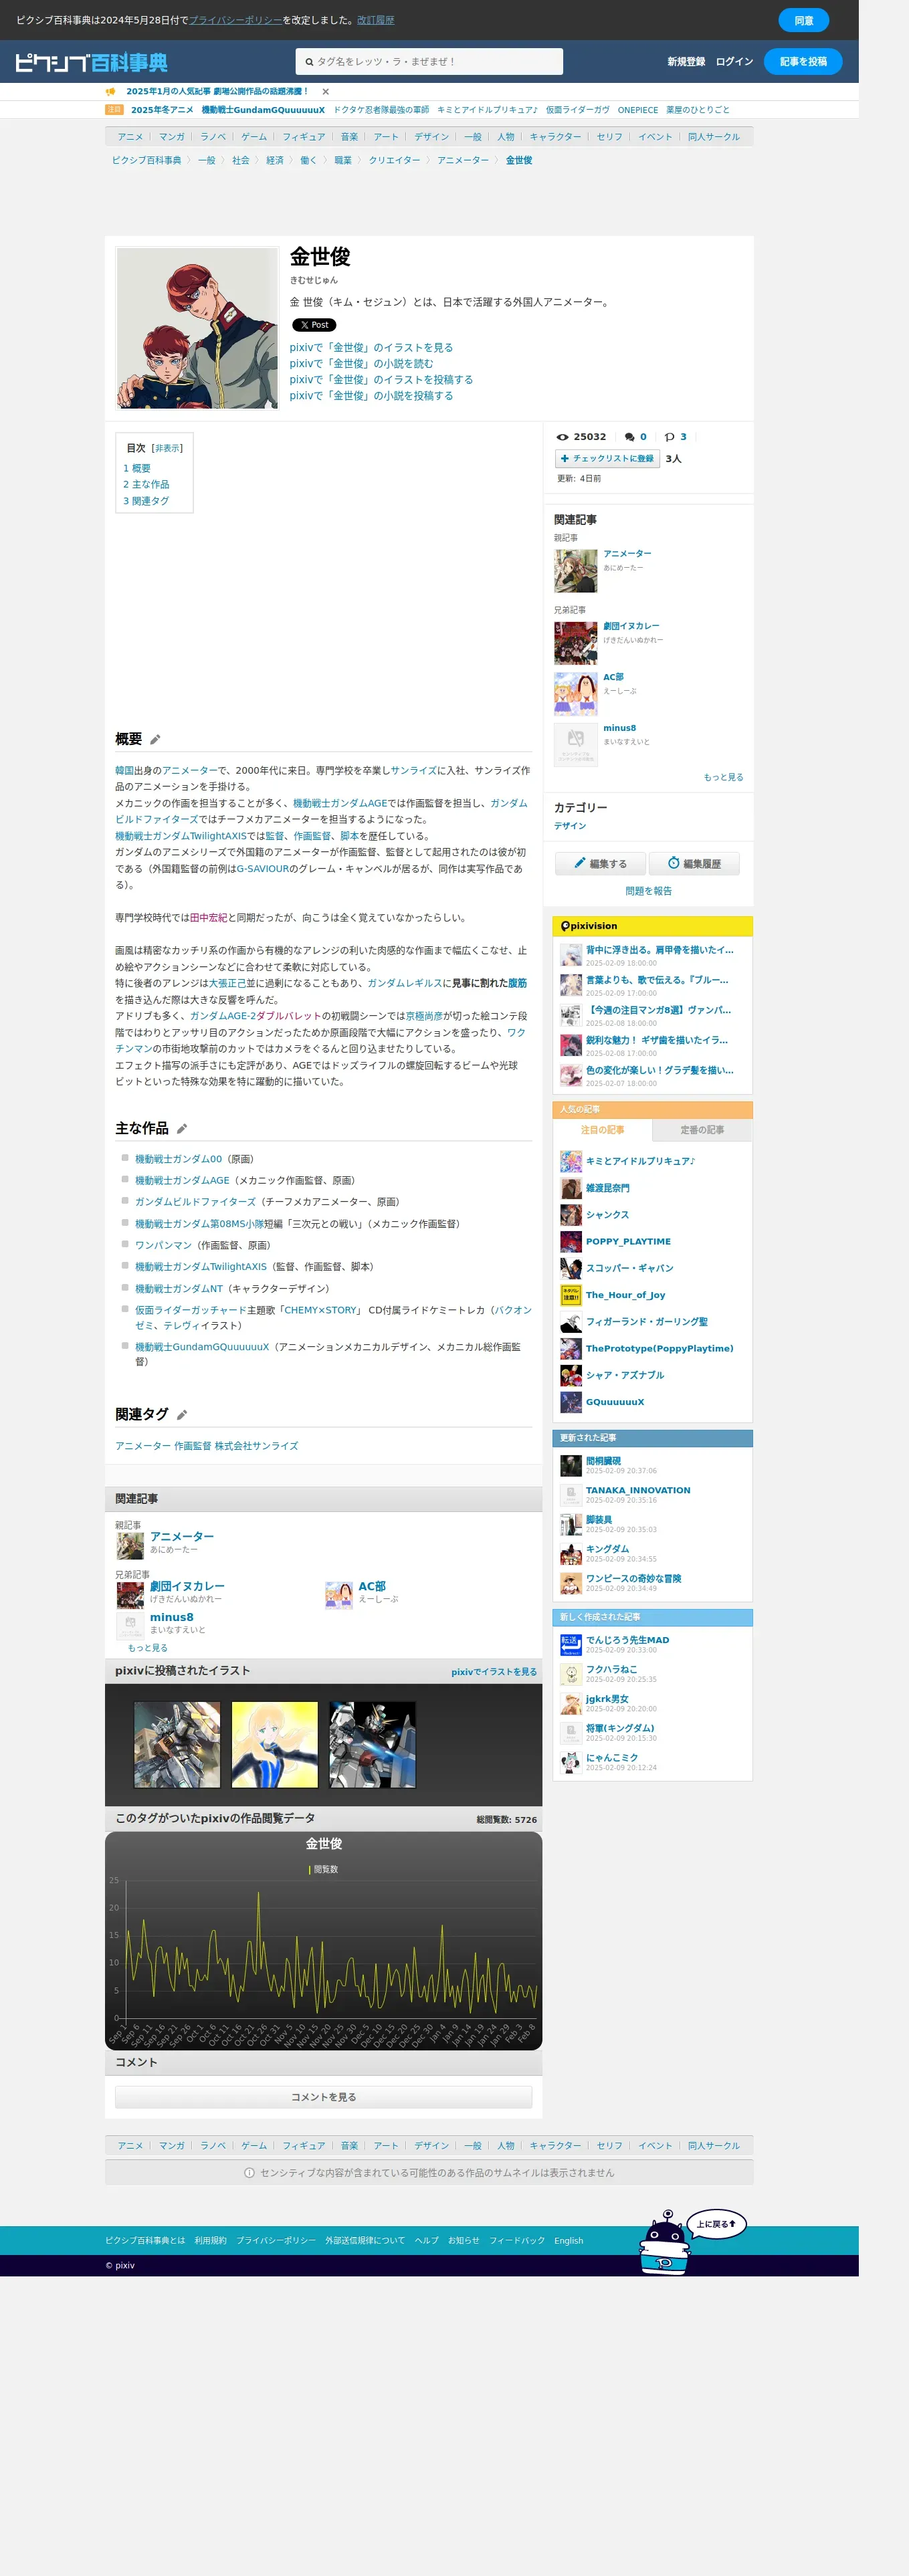Click the The_Hour_of_Joy article icon

570,1295
